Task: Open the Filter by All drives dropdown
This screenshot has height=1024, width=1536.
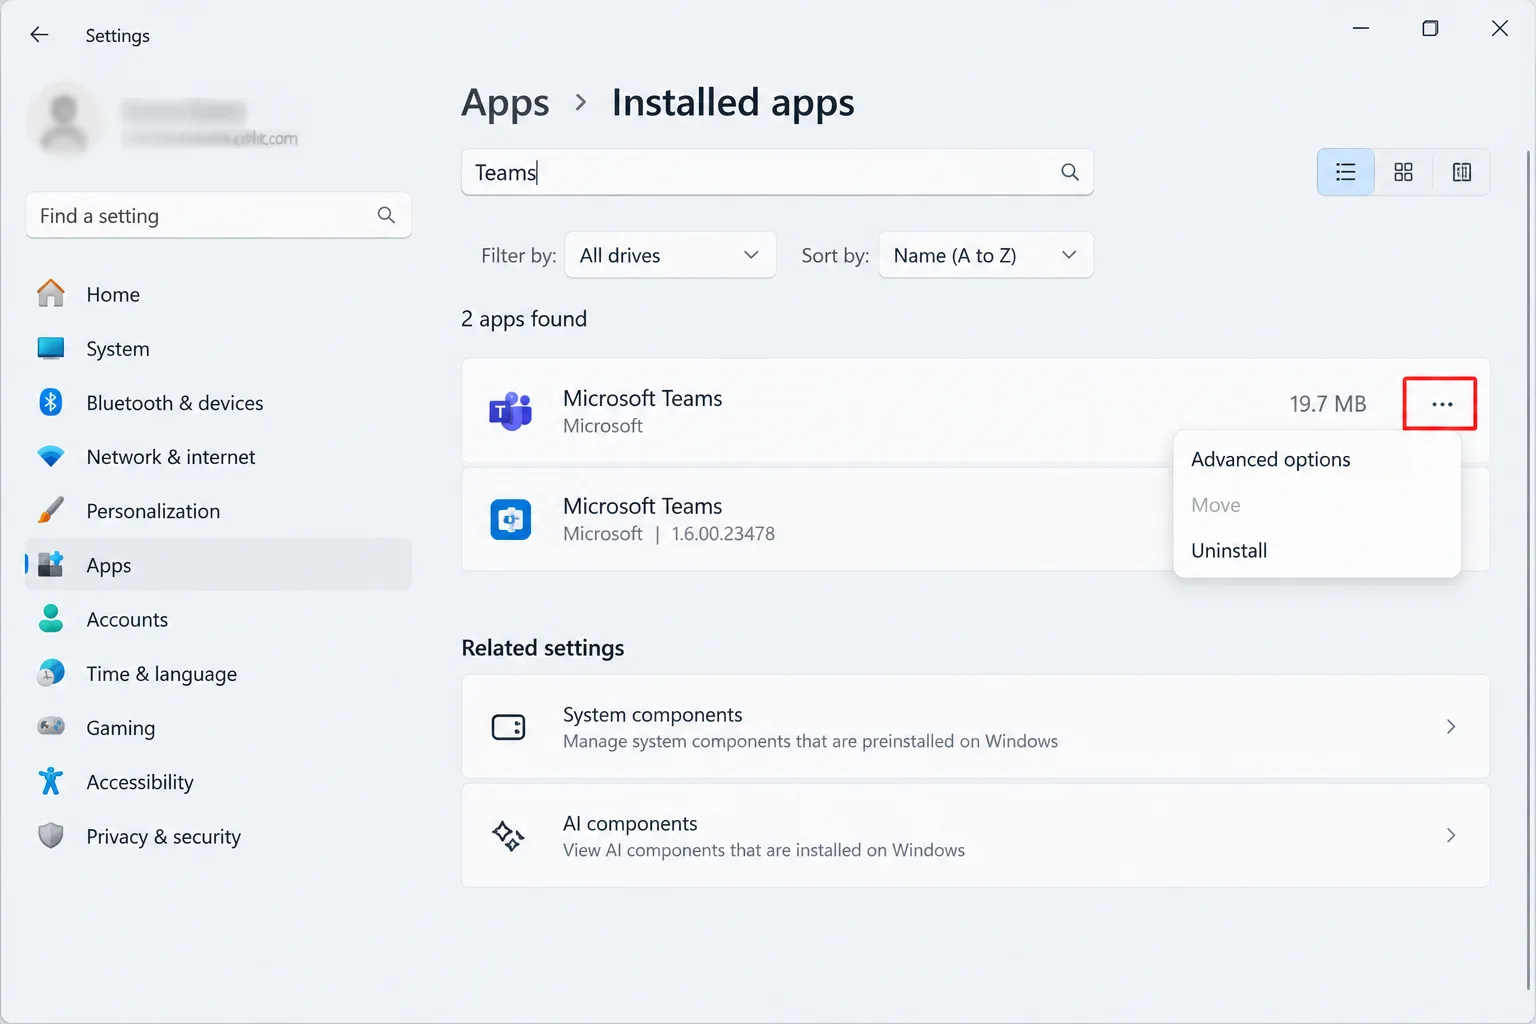Action: tap(670, 255)
